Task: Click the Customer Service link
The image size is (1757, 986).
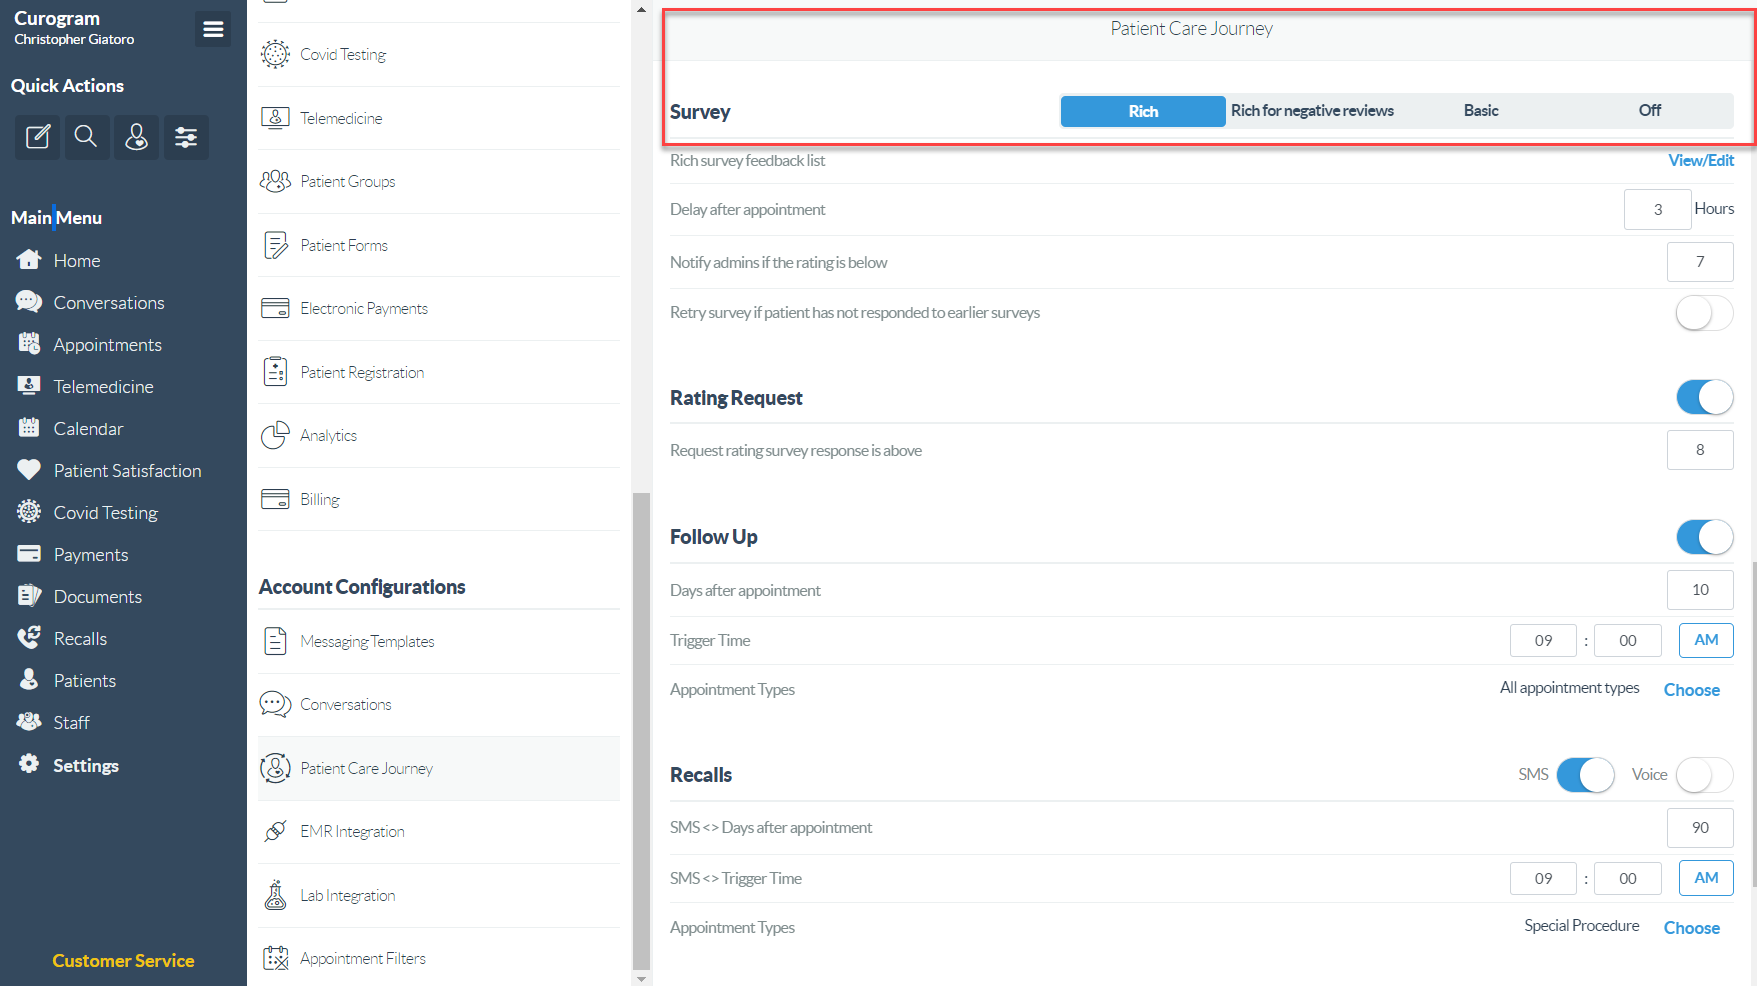Action: [123, 961]
